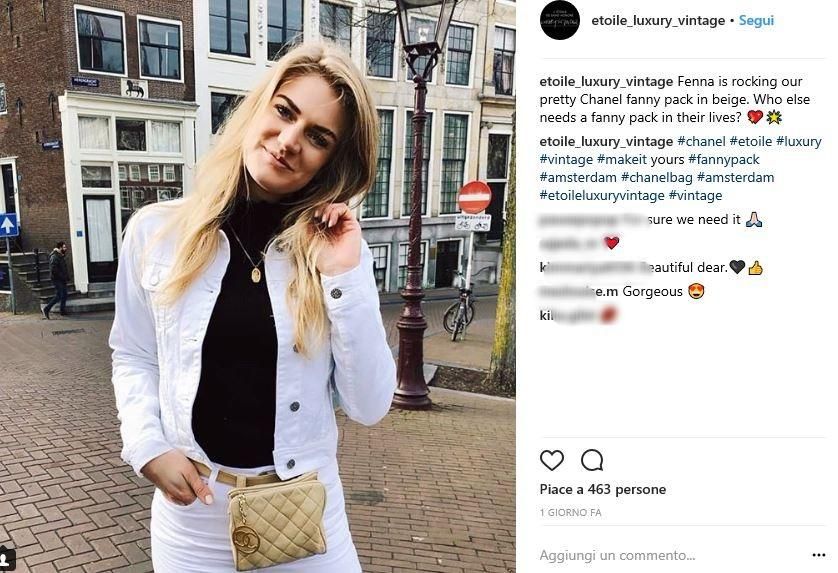Open commenter profile on Gorgeous comment
This screenshot has height=573, width=838.
[579, 291]
